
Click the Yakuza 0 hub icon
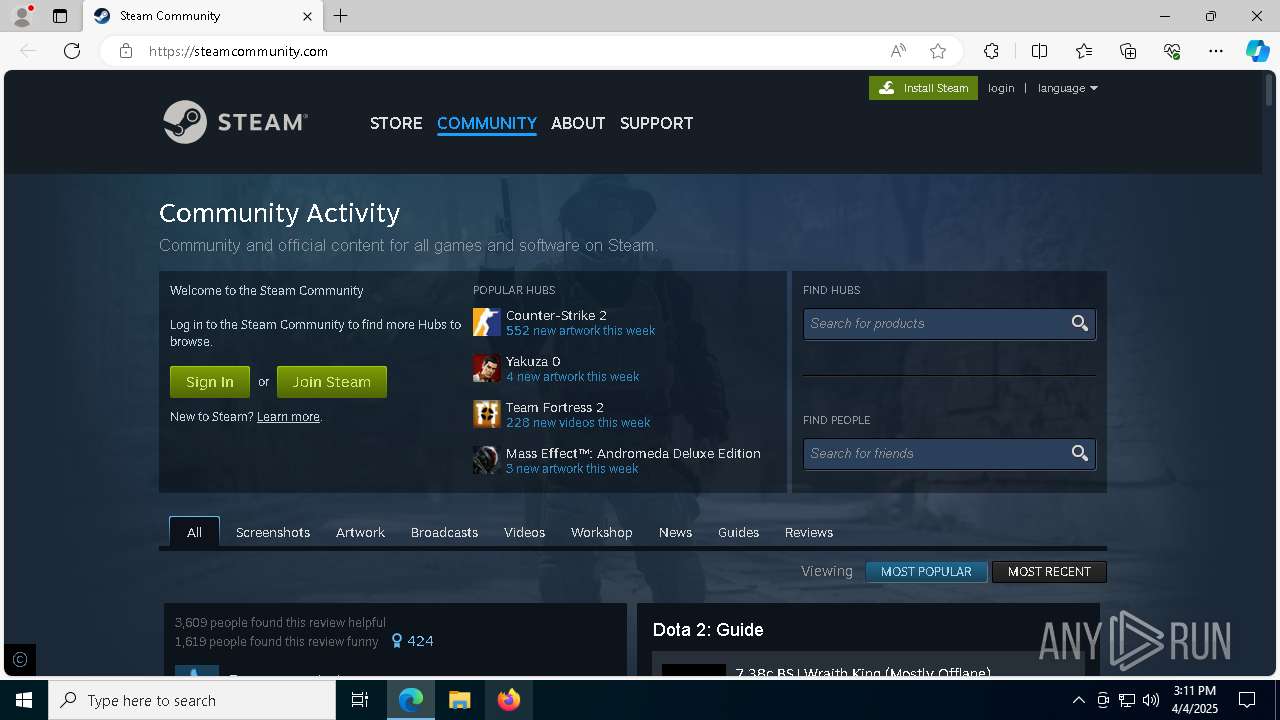[486, 368]
